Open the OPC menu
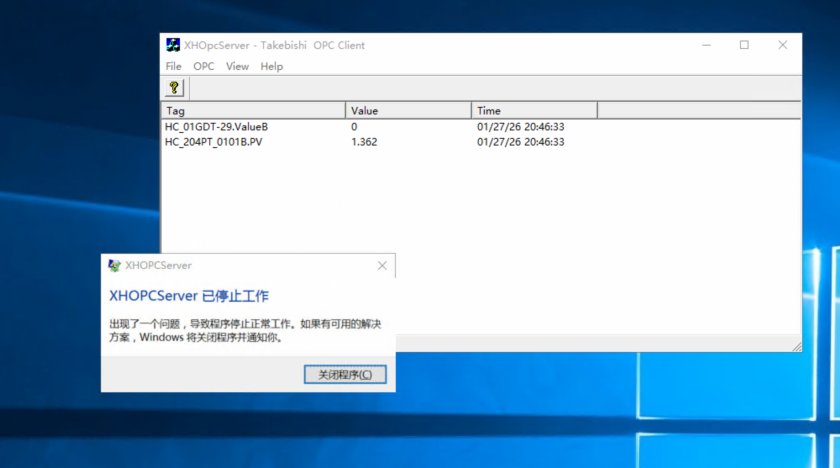The image size is (840, 468). pyautogui.click(x=204, y=66)
